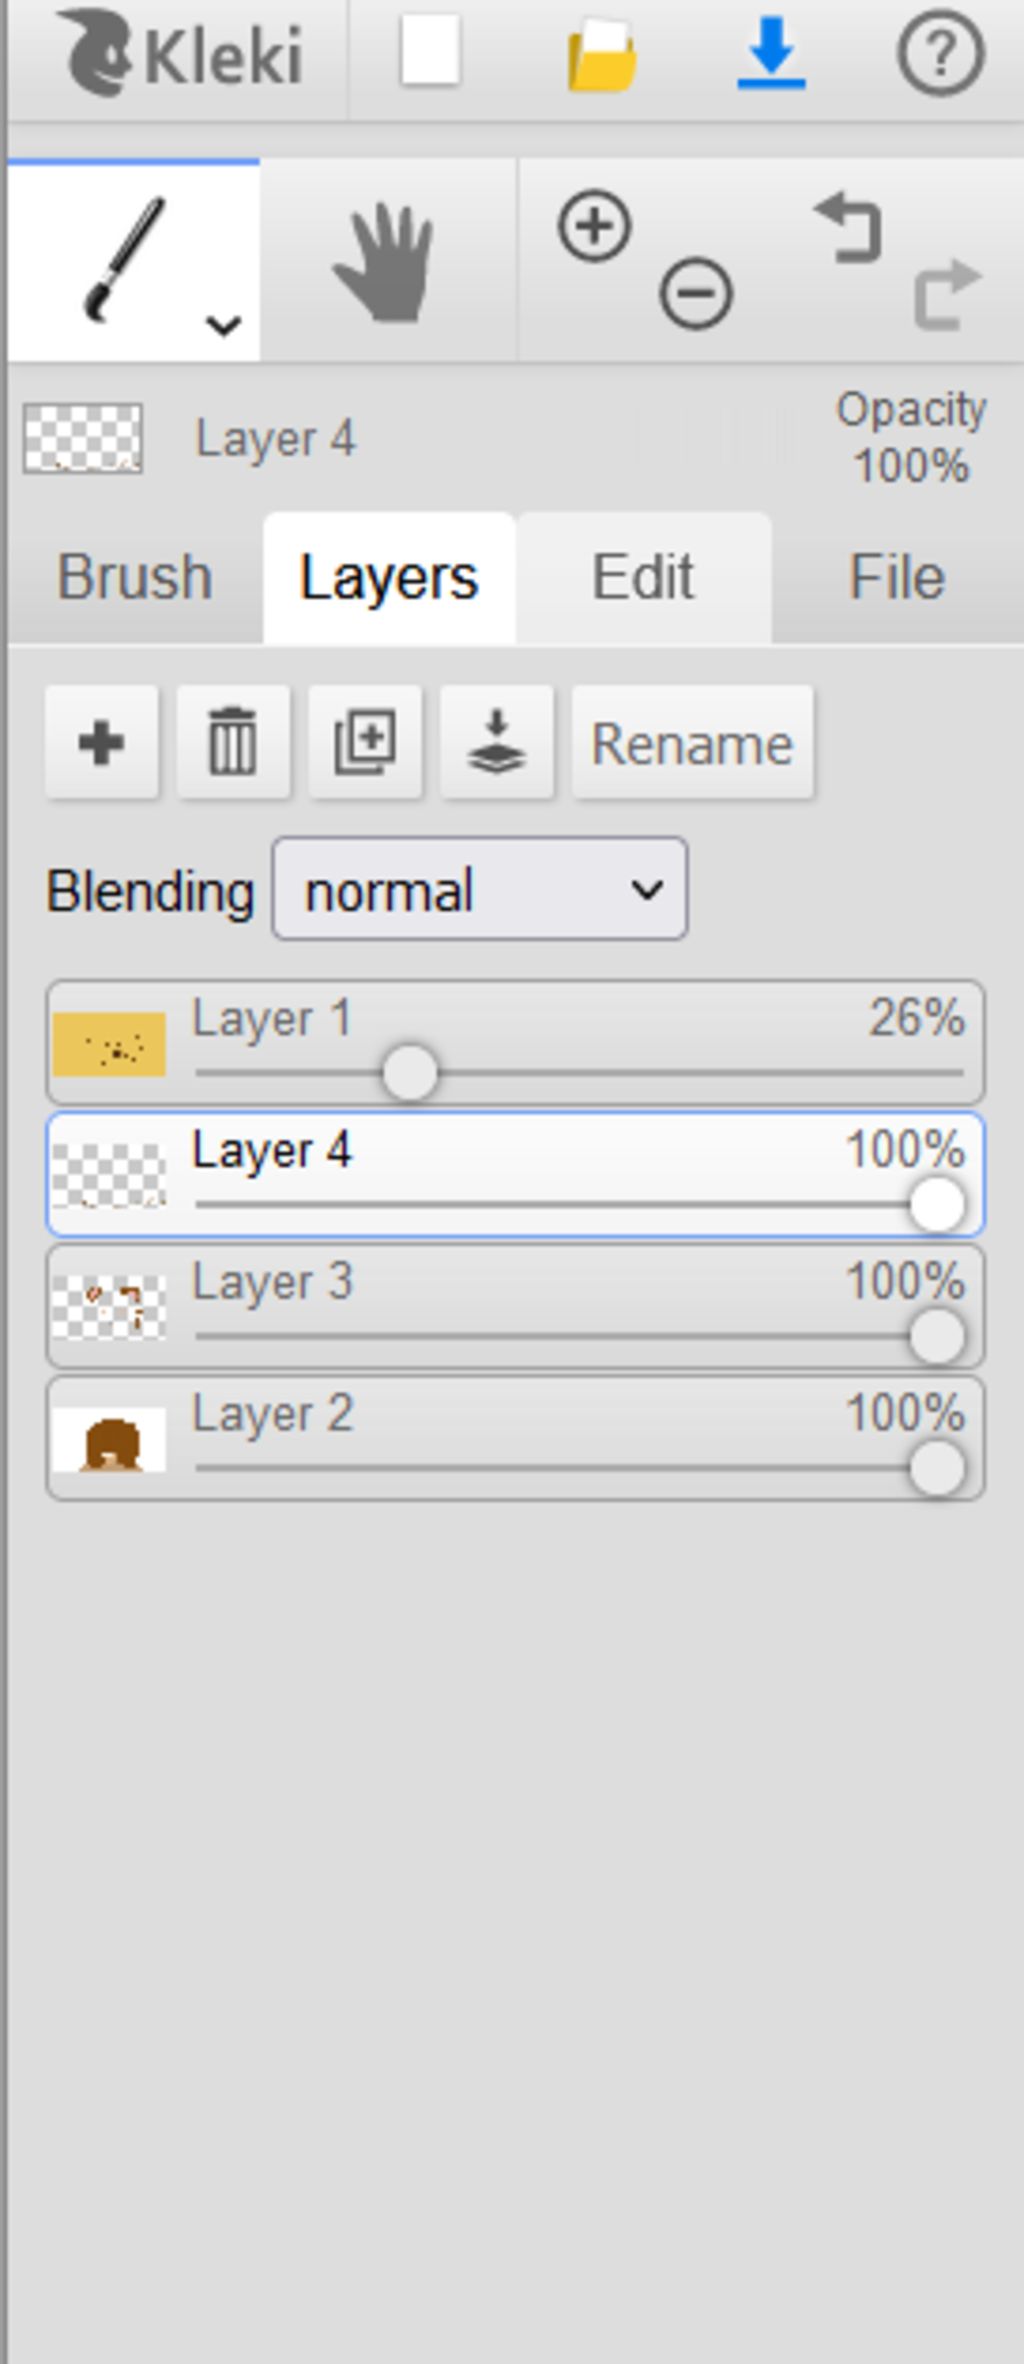This screenshot has height=2364, width=1024.
Task: Download the image with the blue arrow icon
Action: pyautogui.click(x=771, y=53)
